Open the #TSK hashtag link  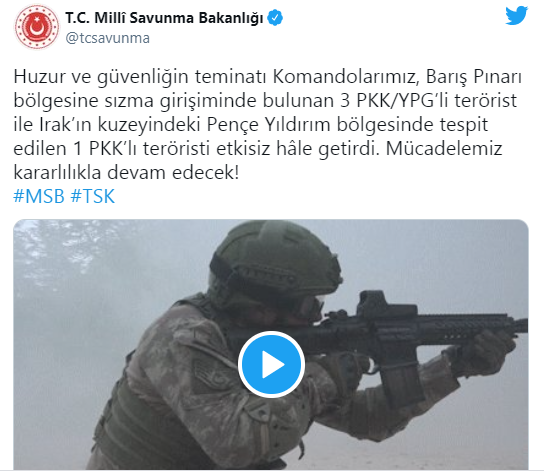(x=93, y=196)
